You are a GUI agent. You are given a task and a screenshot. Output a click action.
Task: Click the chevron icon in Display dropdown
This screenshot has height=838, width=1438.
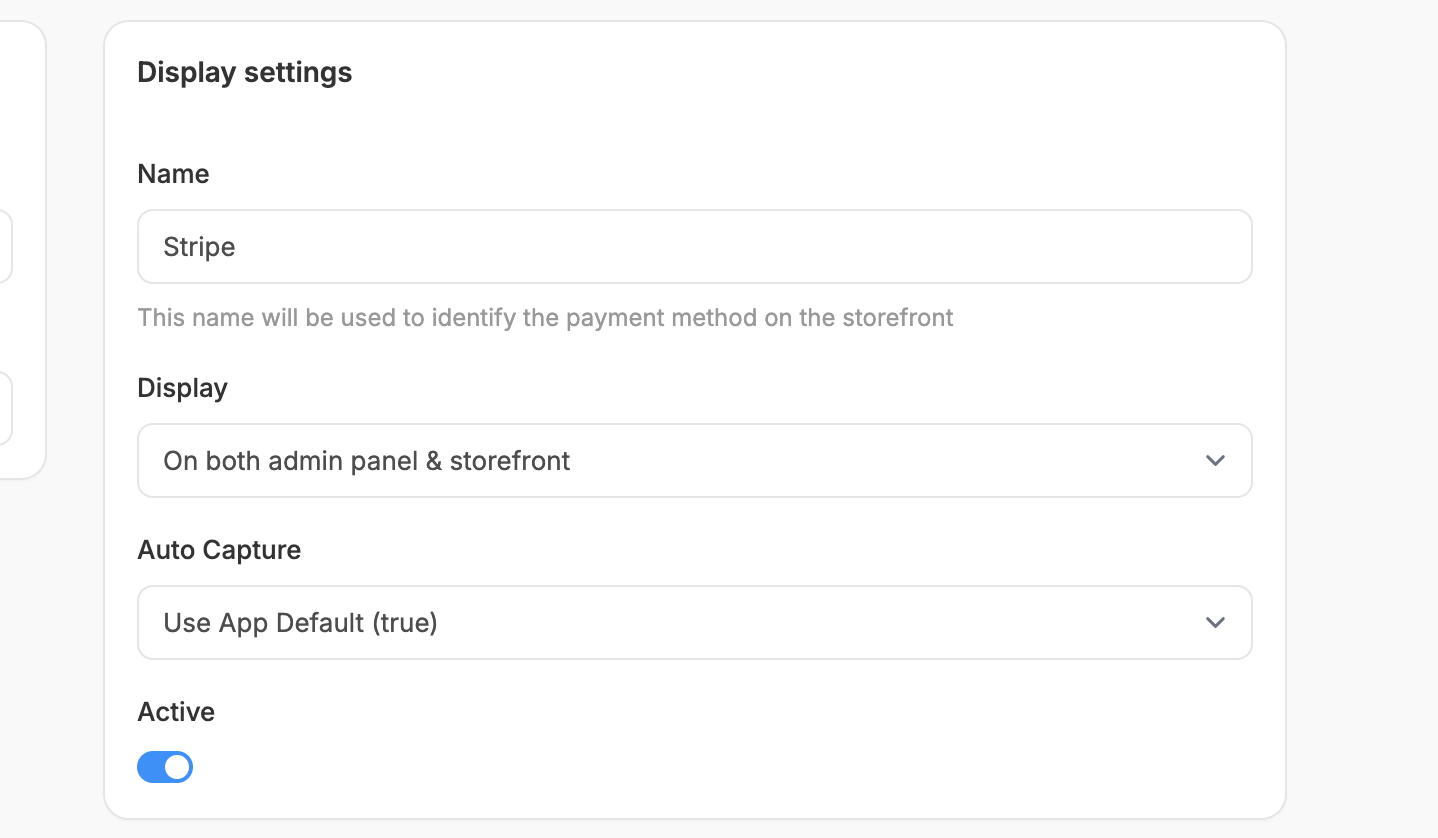click(1215, 461)
